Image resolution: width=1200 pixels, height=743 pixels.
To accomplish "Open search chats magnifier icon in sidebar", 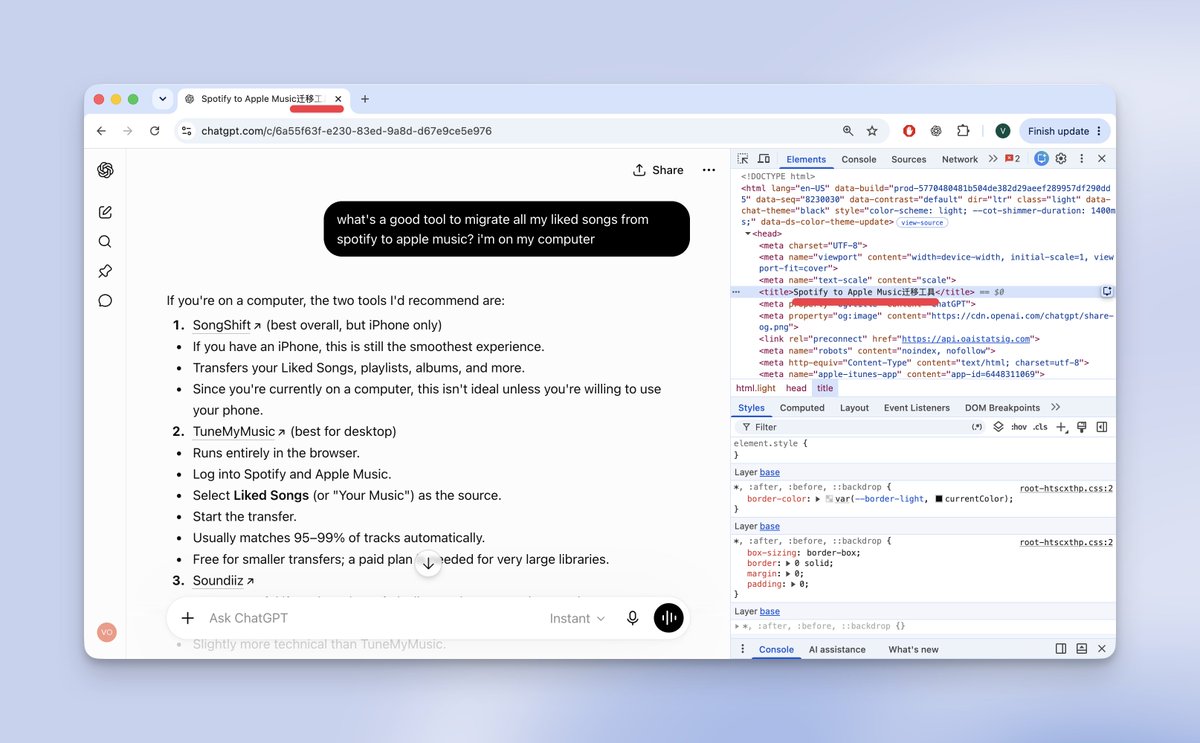I will tap(105, 241).
